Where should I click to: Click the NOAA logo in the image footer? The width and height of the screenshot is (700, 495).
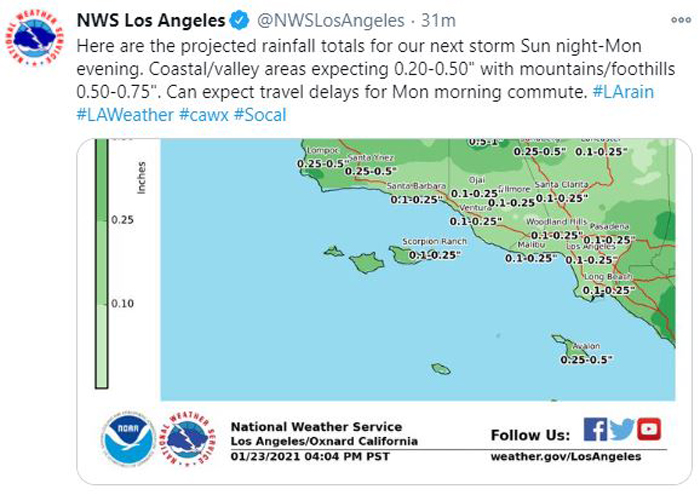click(128, 437)
